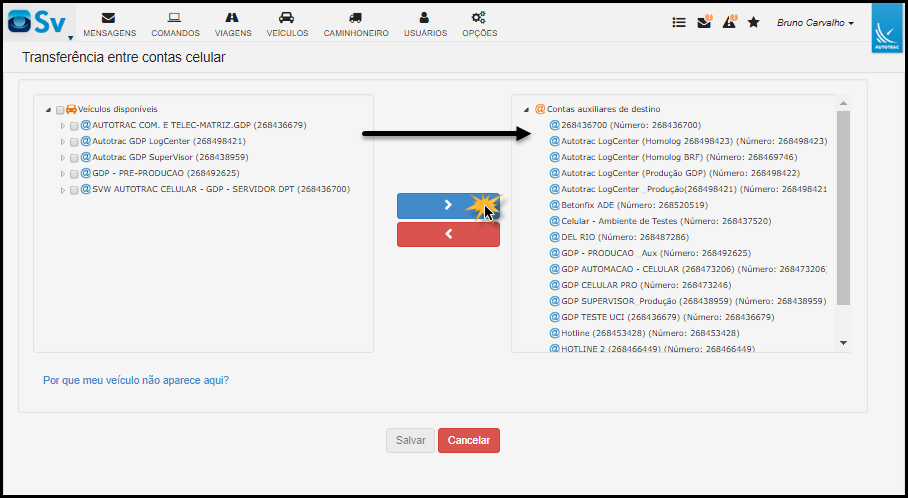Screen dimensions: 908x498
Task: Select Betonfix ADE account
Action: point(628,205)
